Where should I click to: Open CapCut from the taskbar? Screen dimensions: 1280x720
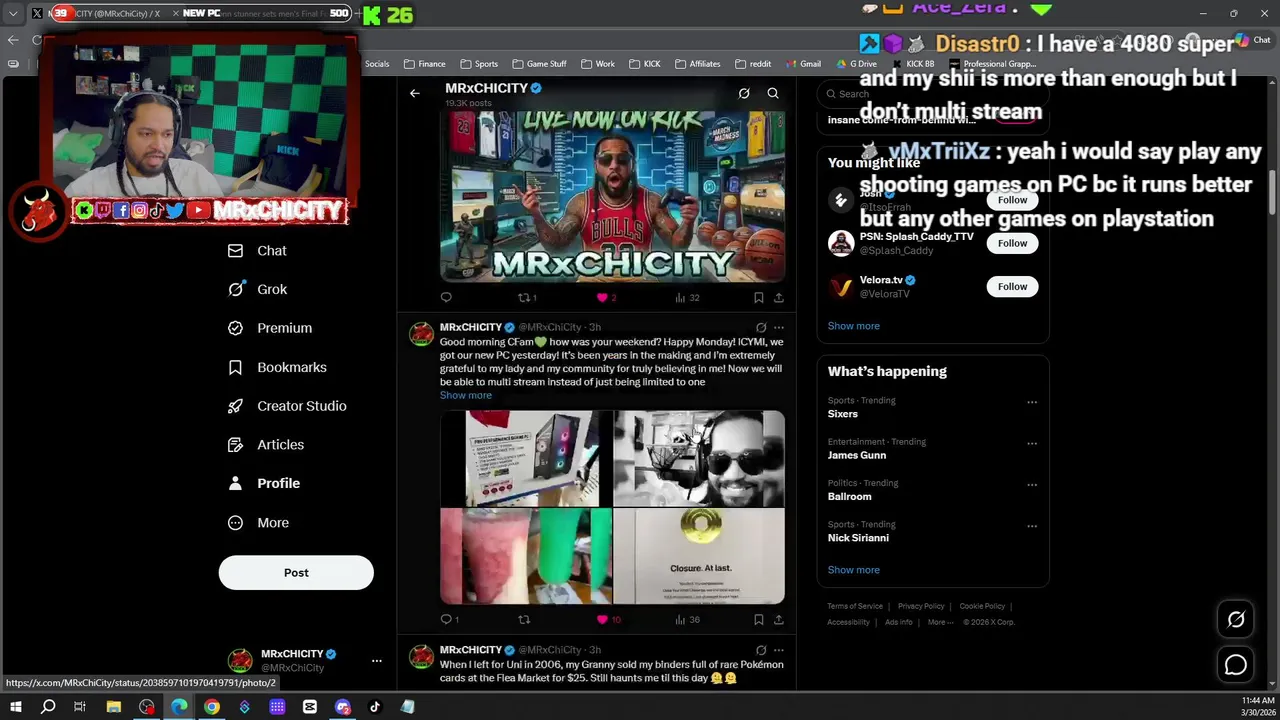pyautogui.click(x=310, y=707)
